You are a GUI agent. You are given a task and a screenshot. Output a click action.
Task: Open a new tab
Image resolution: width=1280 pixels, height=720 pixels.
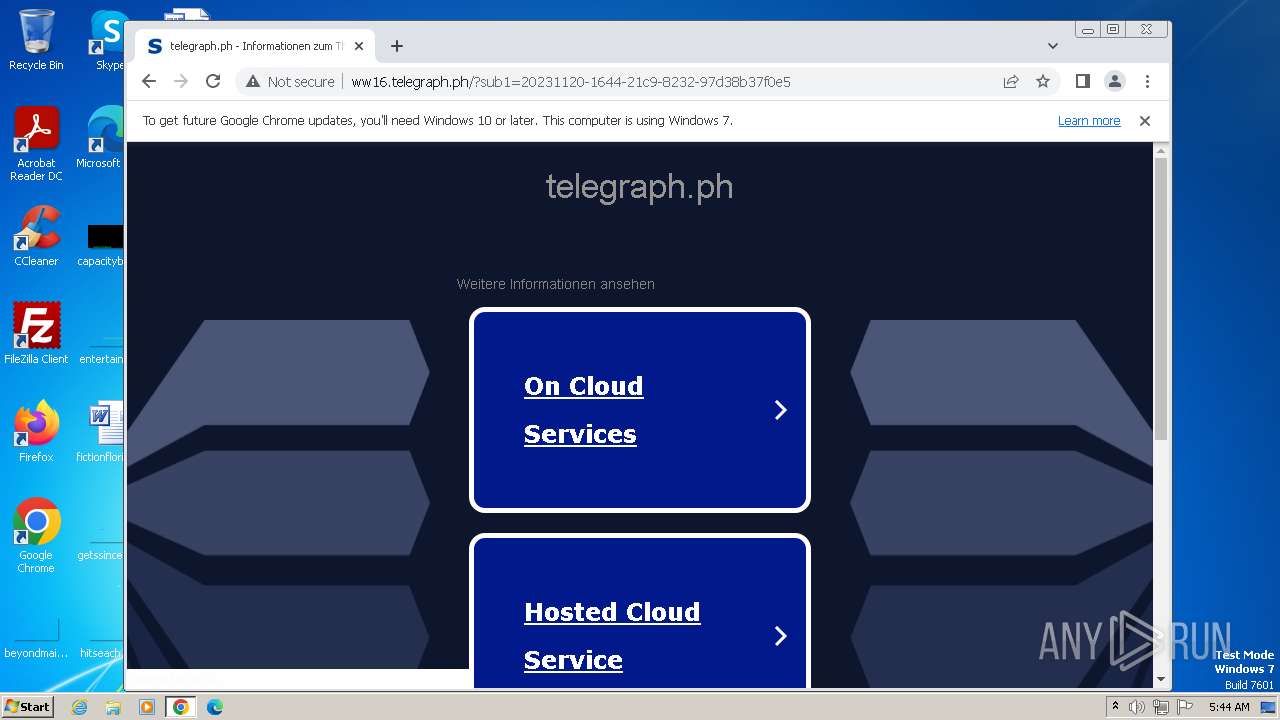tap(397, 46)
